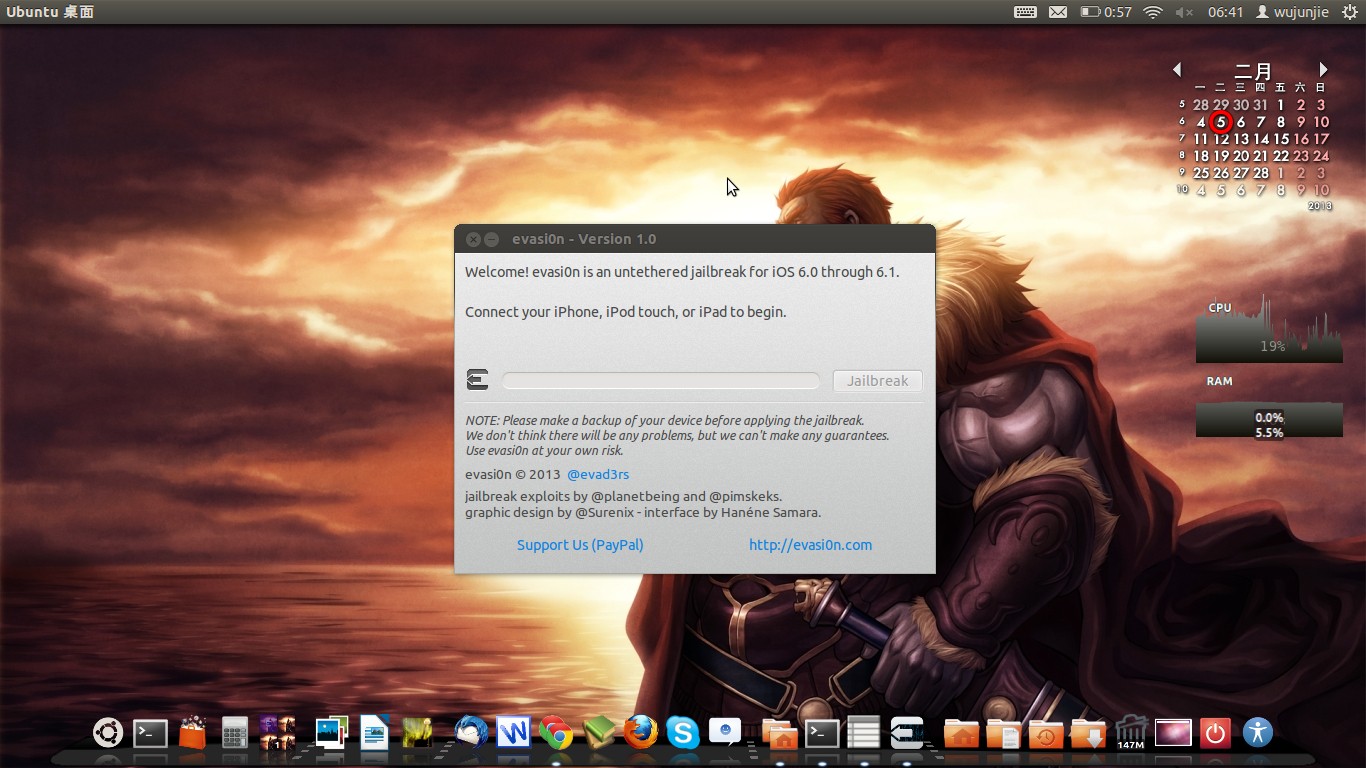Open the Wi-Fi network menu

click(1153, 12)
